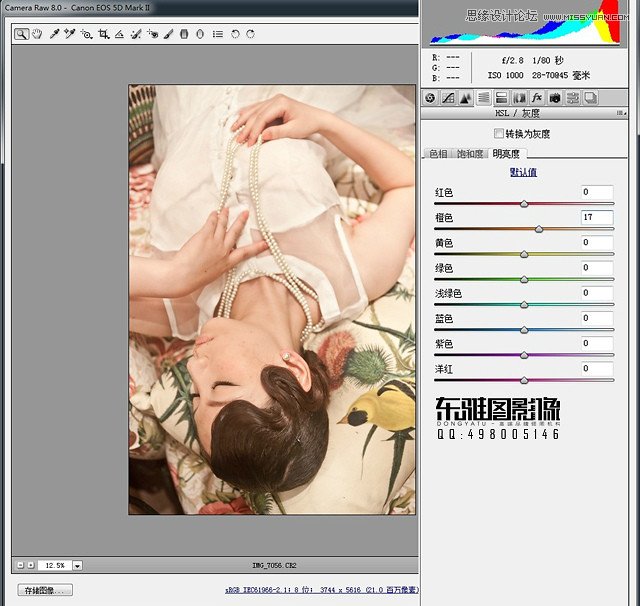Image resolution: width=640 pixels, height=606 pixels.
Task: Click the 红色 value input field
Action: pos(597,192)
